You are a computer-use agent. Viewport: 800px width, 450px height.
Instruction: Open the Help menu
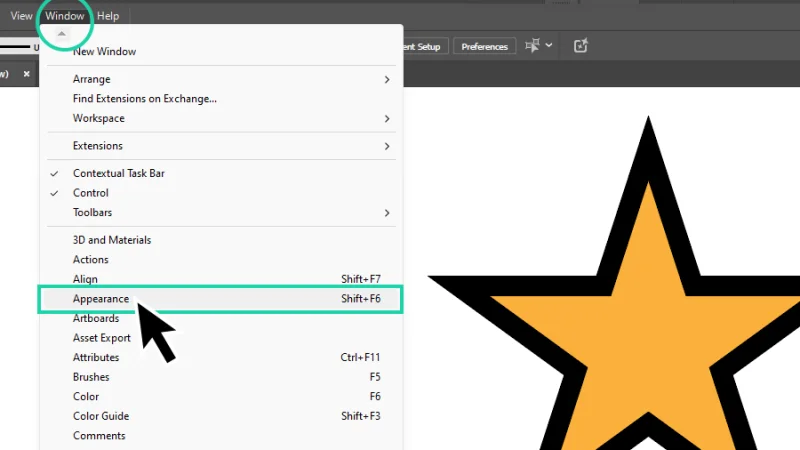pyautogui.click(x=108, y=16)
